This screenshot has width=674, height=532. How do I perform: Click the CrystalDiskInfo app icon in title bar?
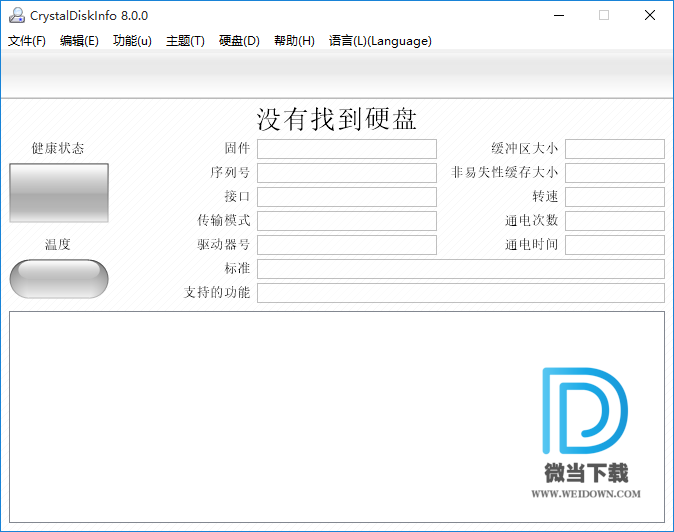tap(17, 15)
